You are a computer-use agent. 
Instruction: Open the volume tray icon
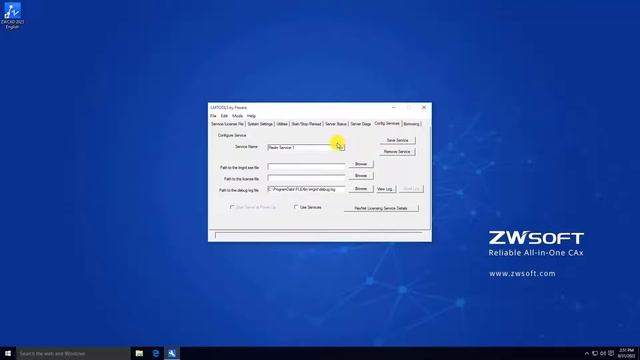pos(603,353)
